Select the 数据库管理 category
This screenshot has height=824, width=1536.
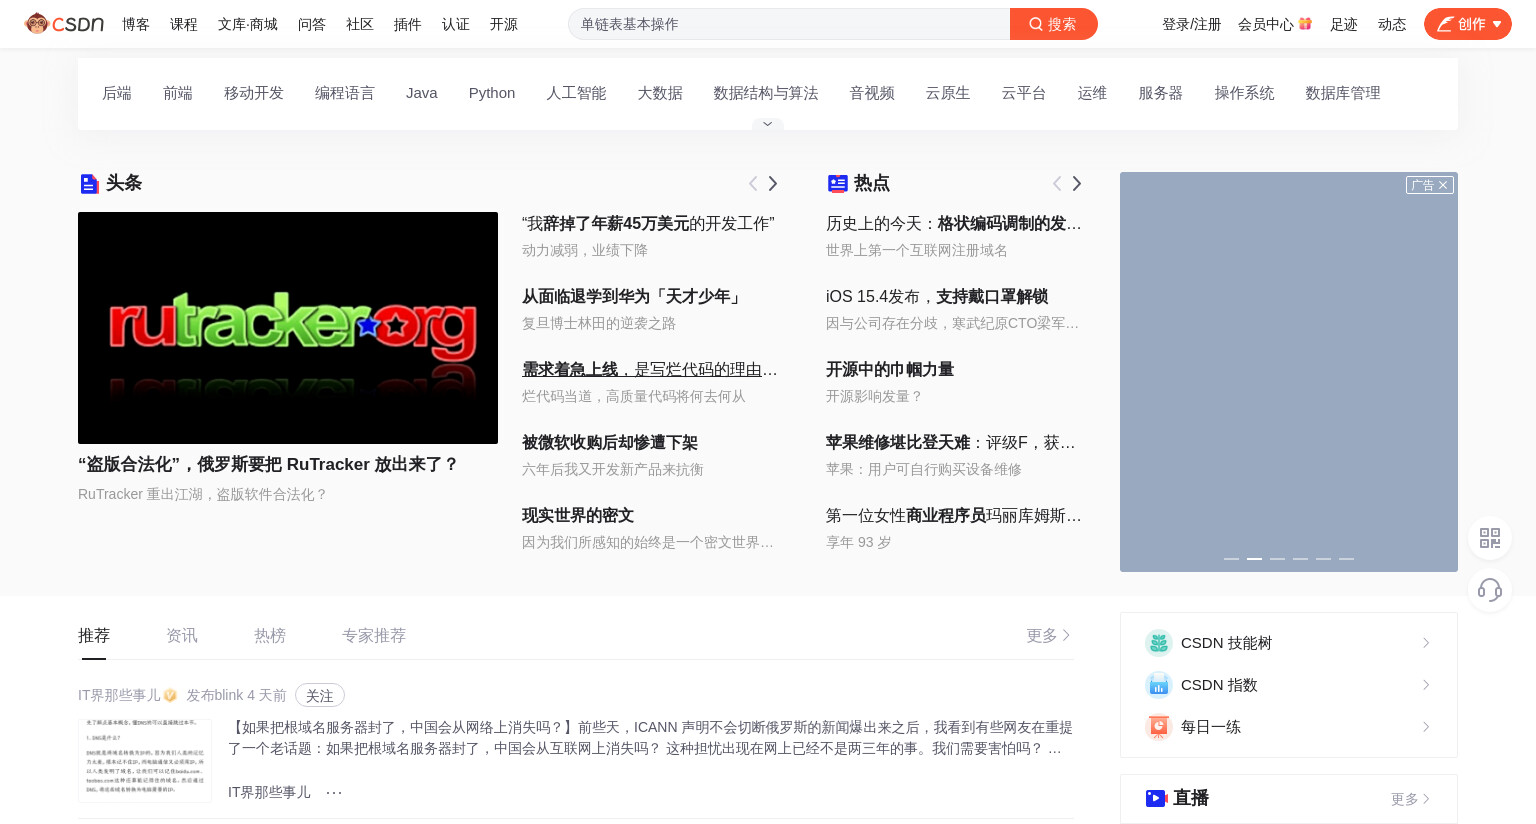[x=1343, y=93]
